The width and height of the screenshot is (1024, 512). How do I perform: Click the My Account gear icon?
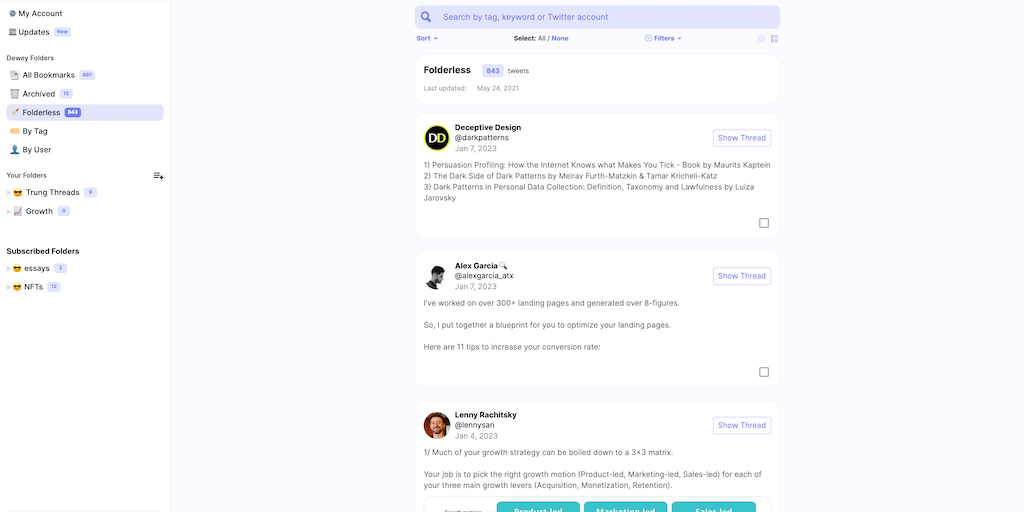[12, 14]
